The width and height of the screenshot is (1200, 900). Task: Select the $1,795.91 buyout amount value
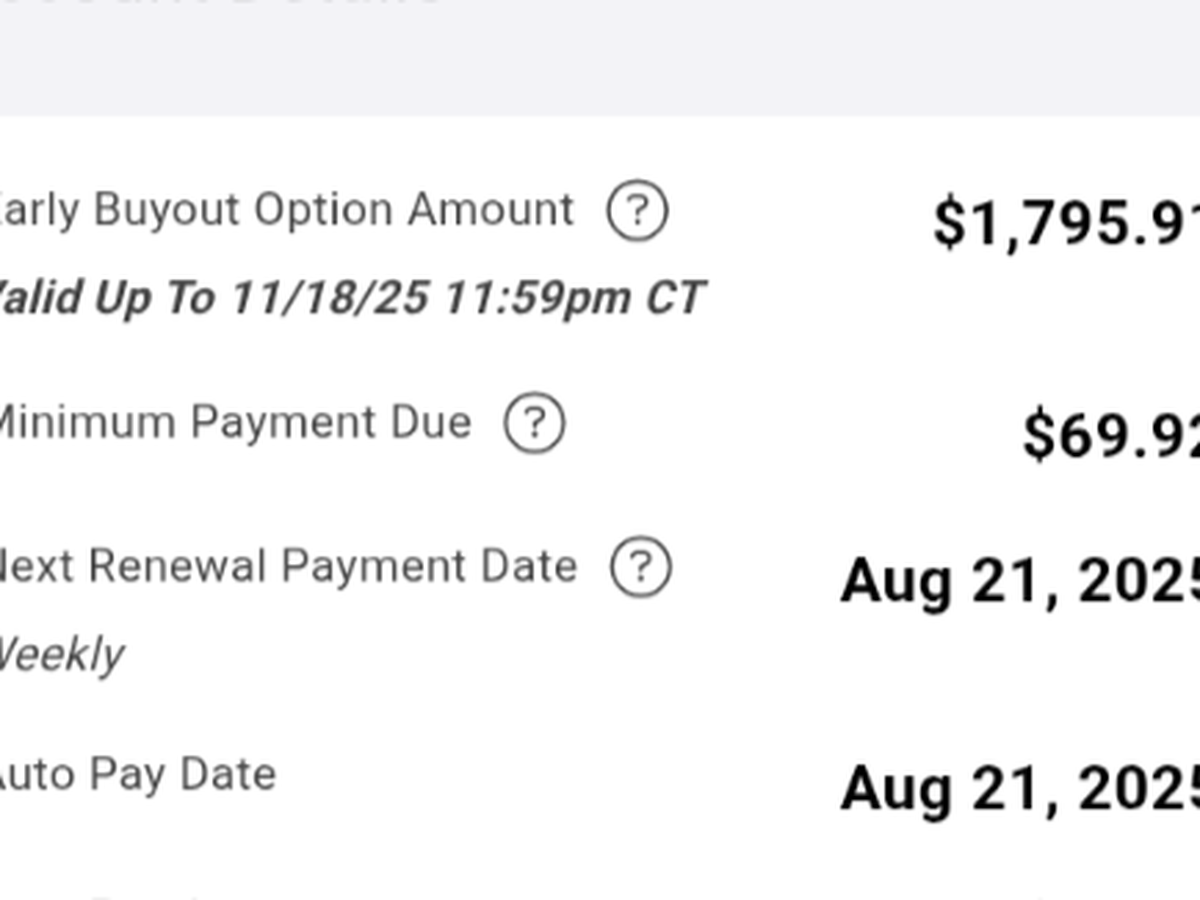1066,224
